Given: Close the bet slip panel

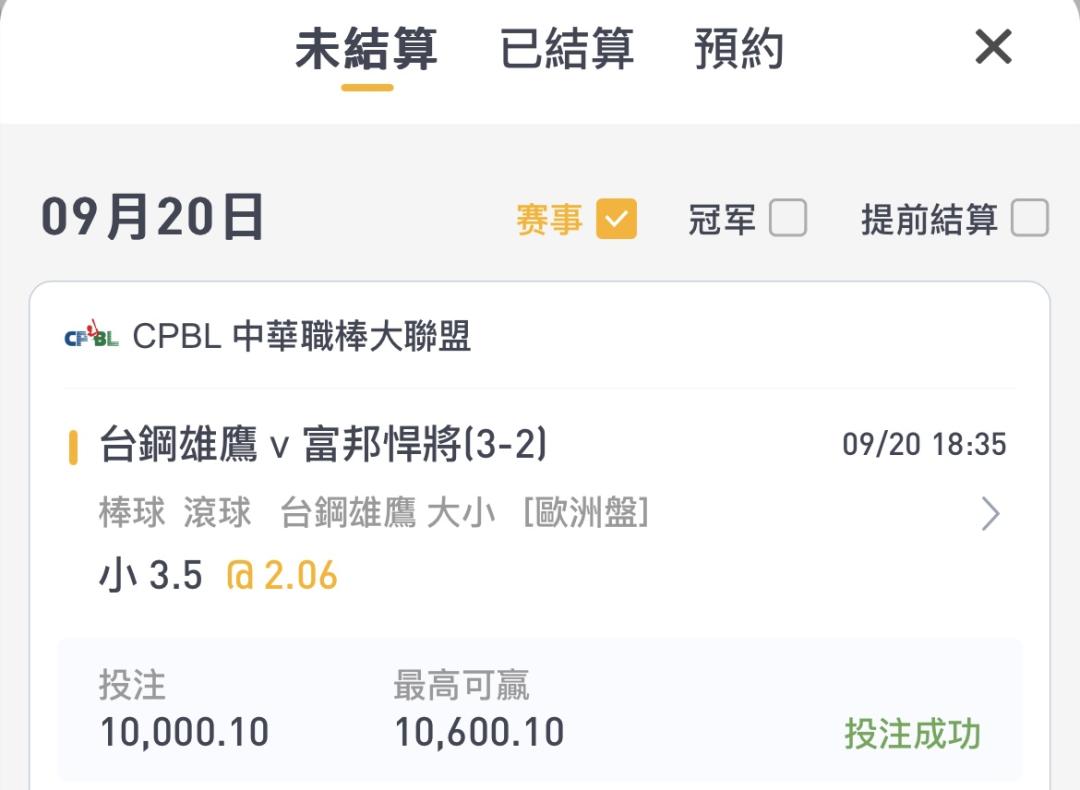Looking at the screenshot, I should click(x=993, y=47).
